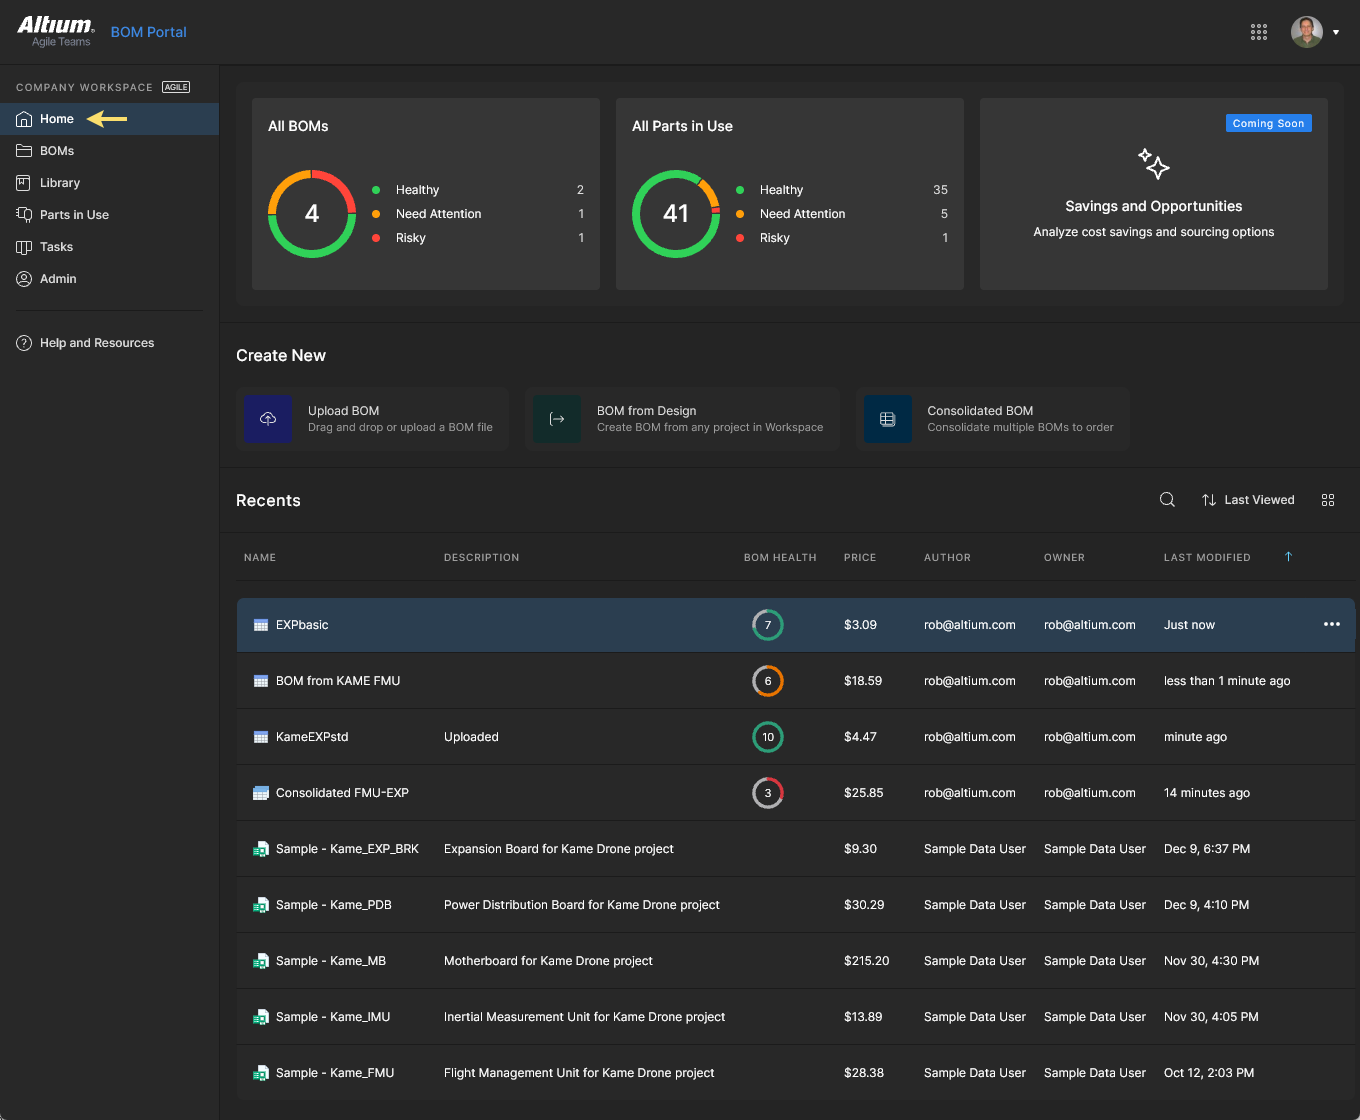Open the Sample - Kame_MB BOM
This screenshot has height=1120, width=1360.
(x=330, y=961)
